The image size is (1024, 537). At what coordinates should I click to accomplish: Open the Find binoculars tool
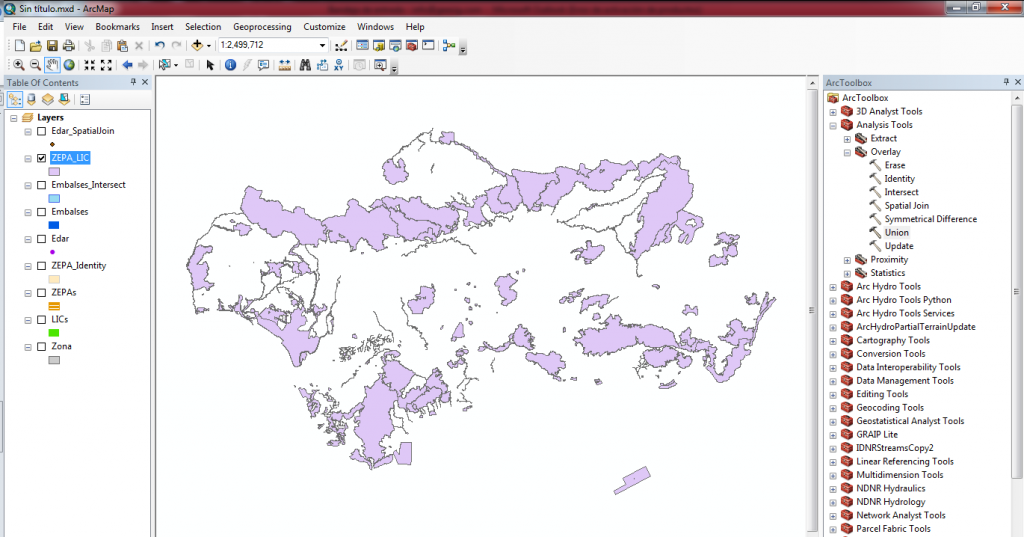tap(304, 65)
